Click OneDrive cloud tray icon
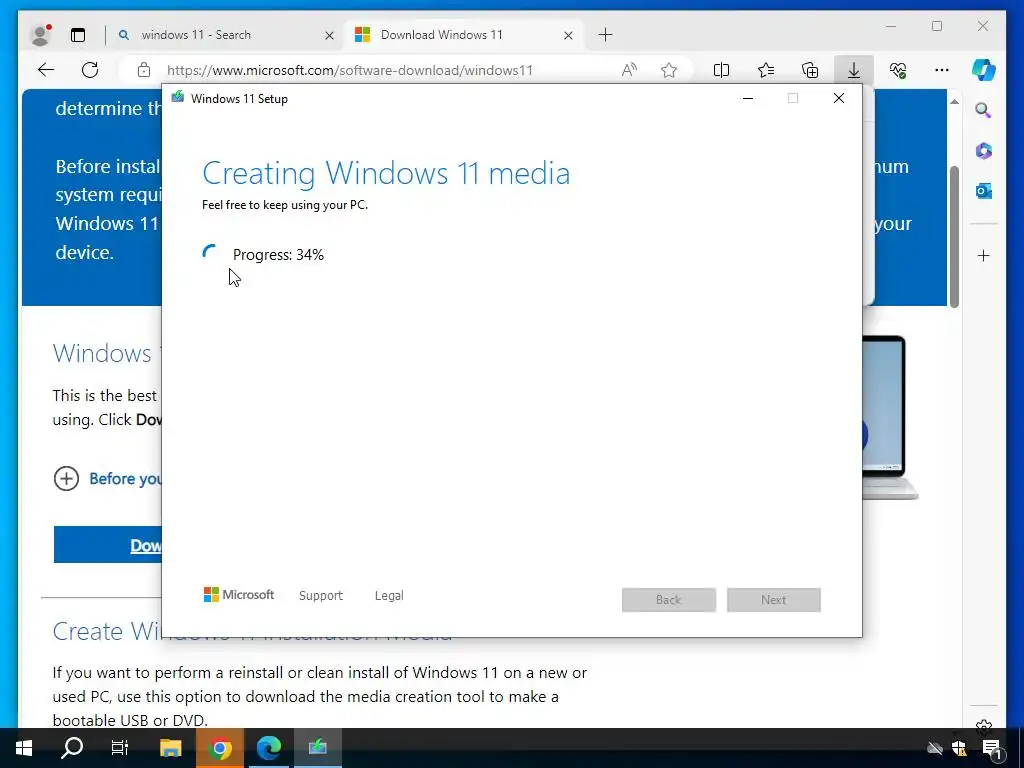Image resolution: width=1024 pixels, height=768 pixels. pos(935,748)
